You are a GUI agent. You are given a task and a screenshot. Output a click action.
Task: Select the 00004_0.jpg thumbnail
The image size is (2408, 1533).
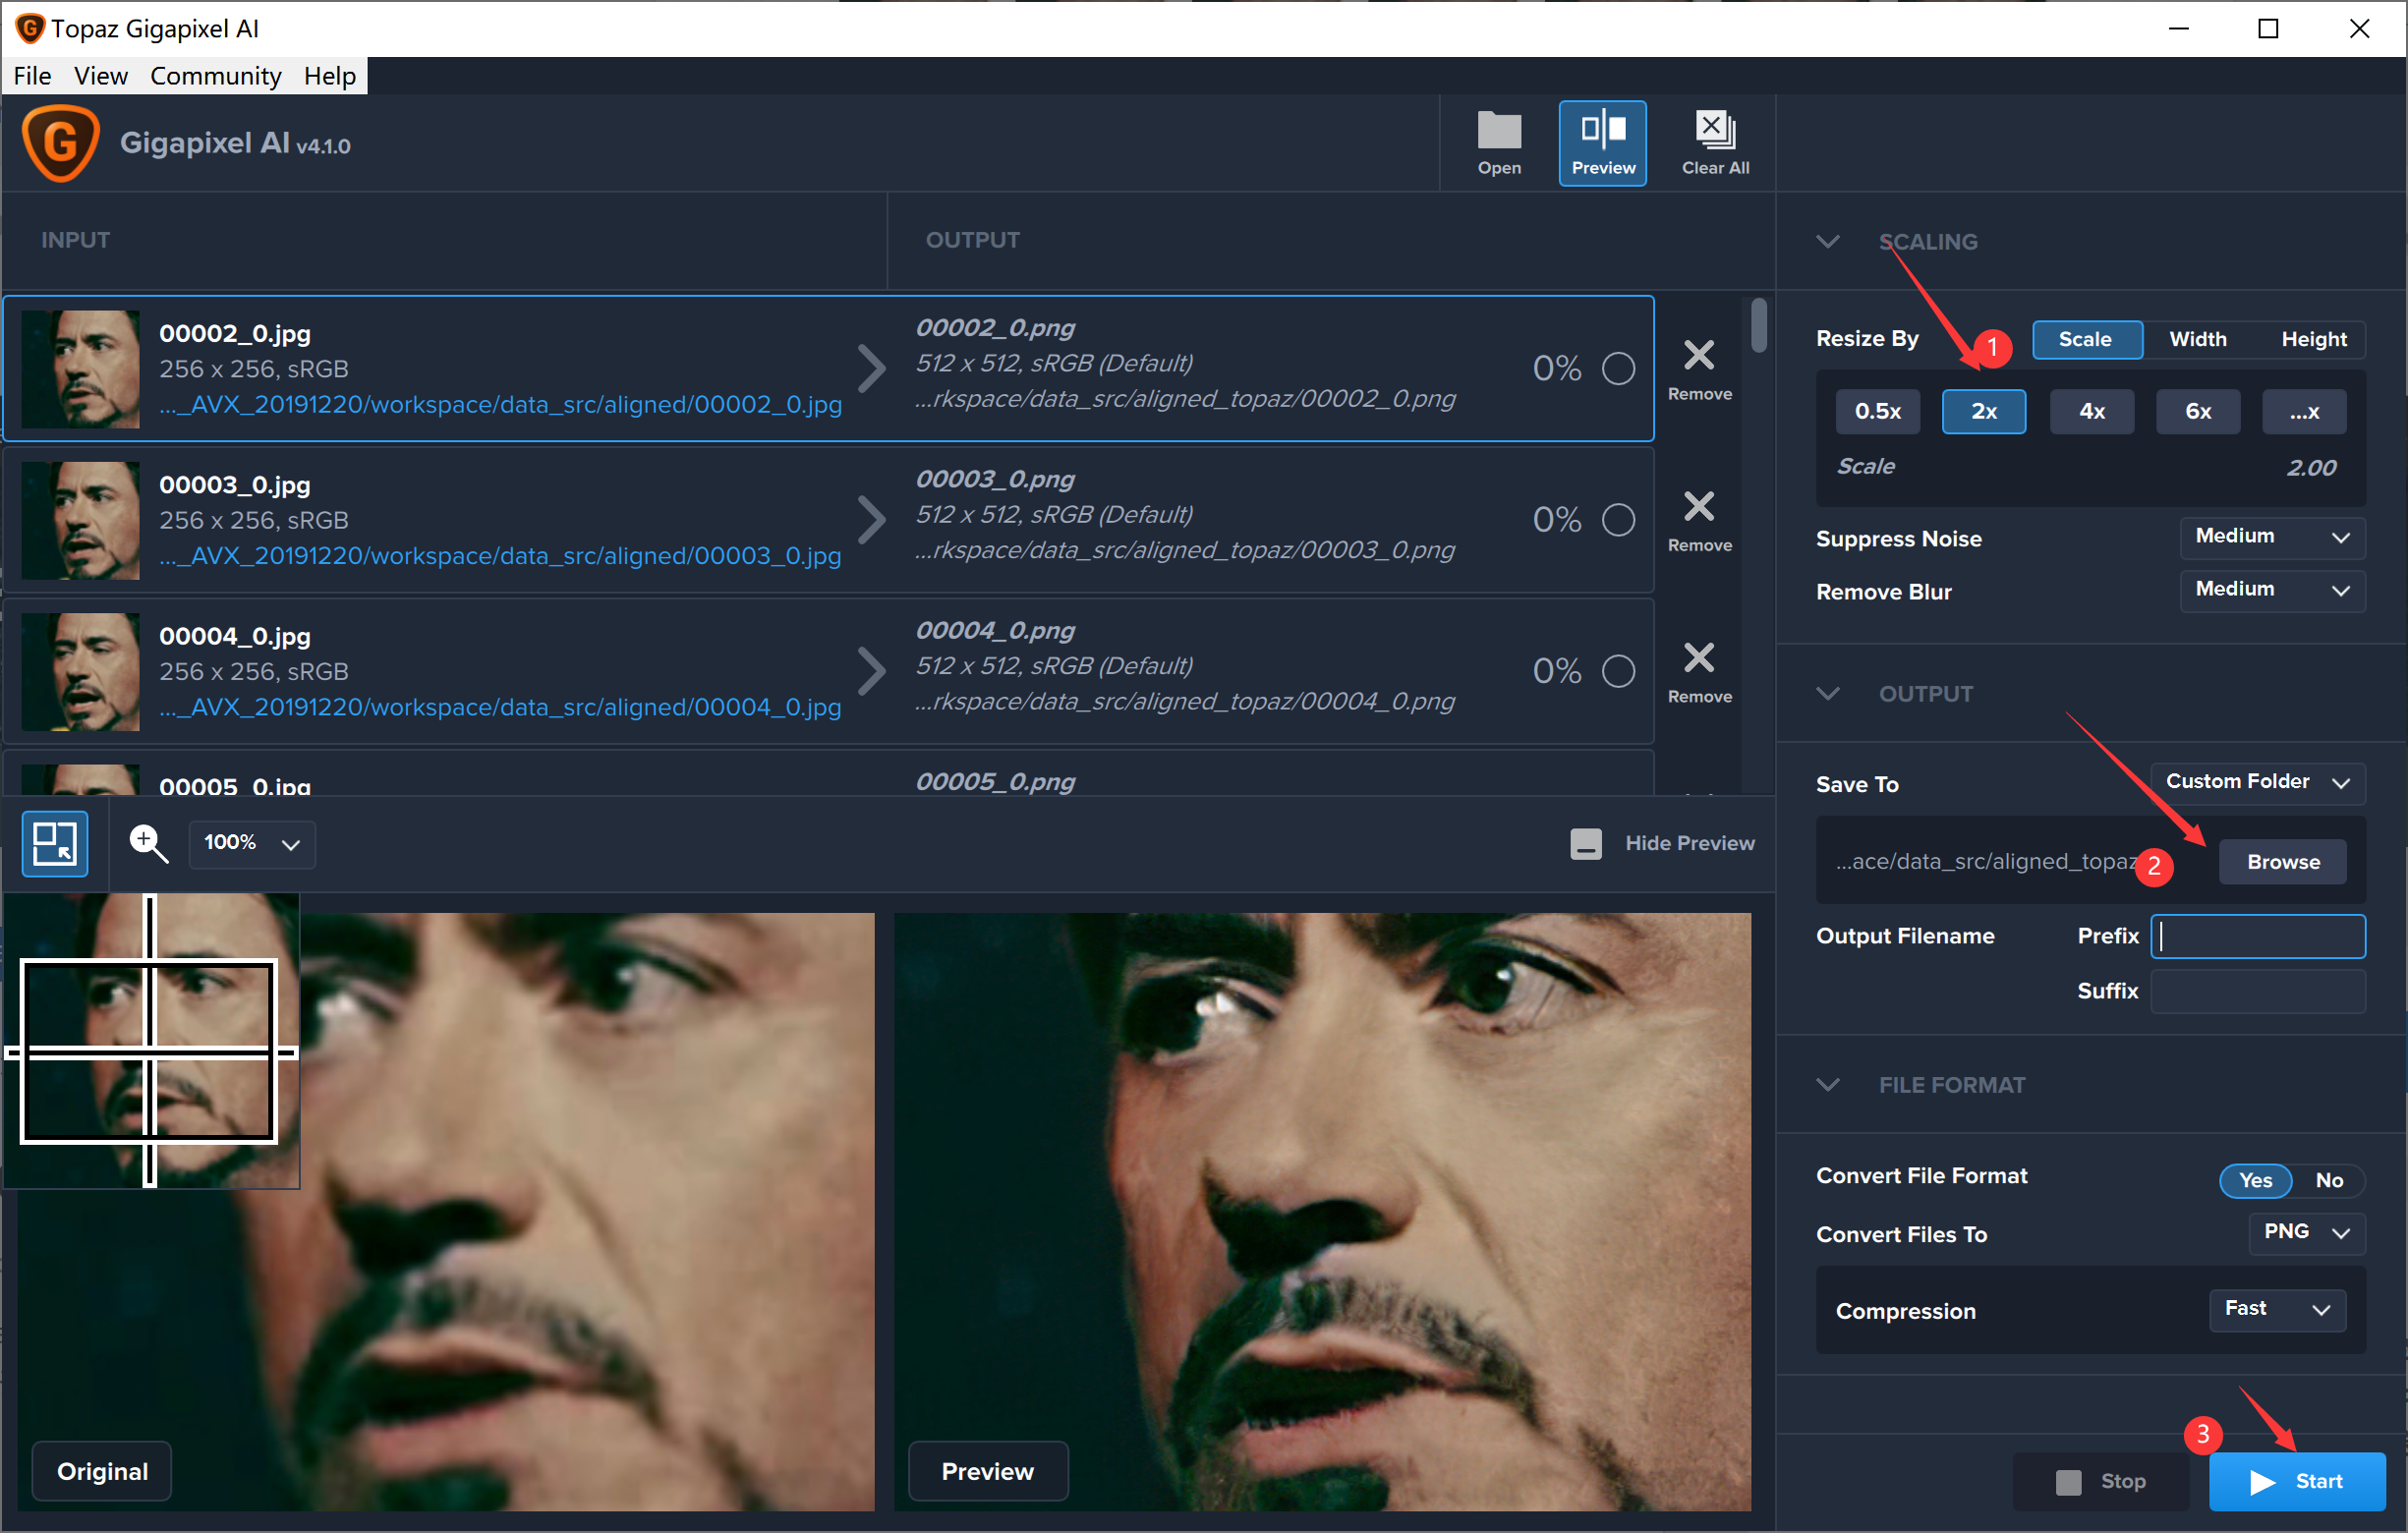point(80,671)
